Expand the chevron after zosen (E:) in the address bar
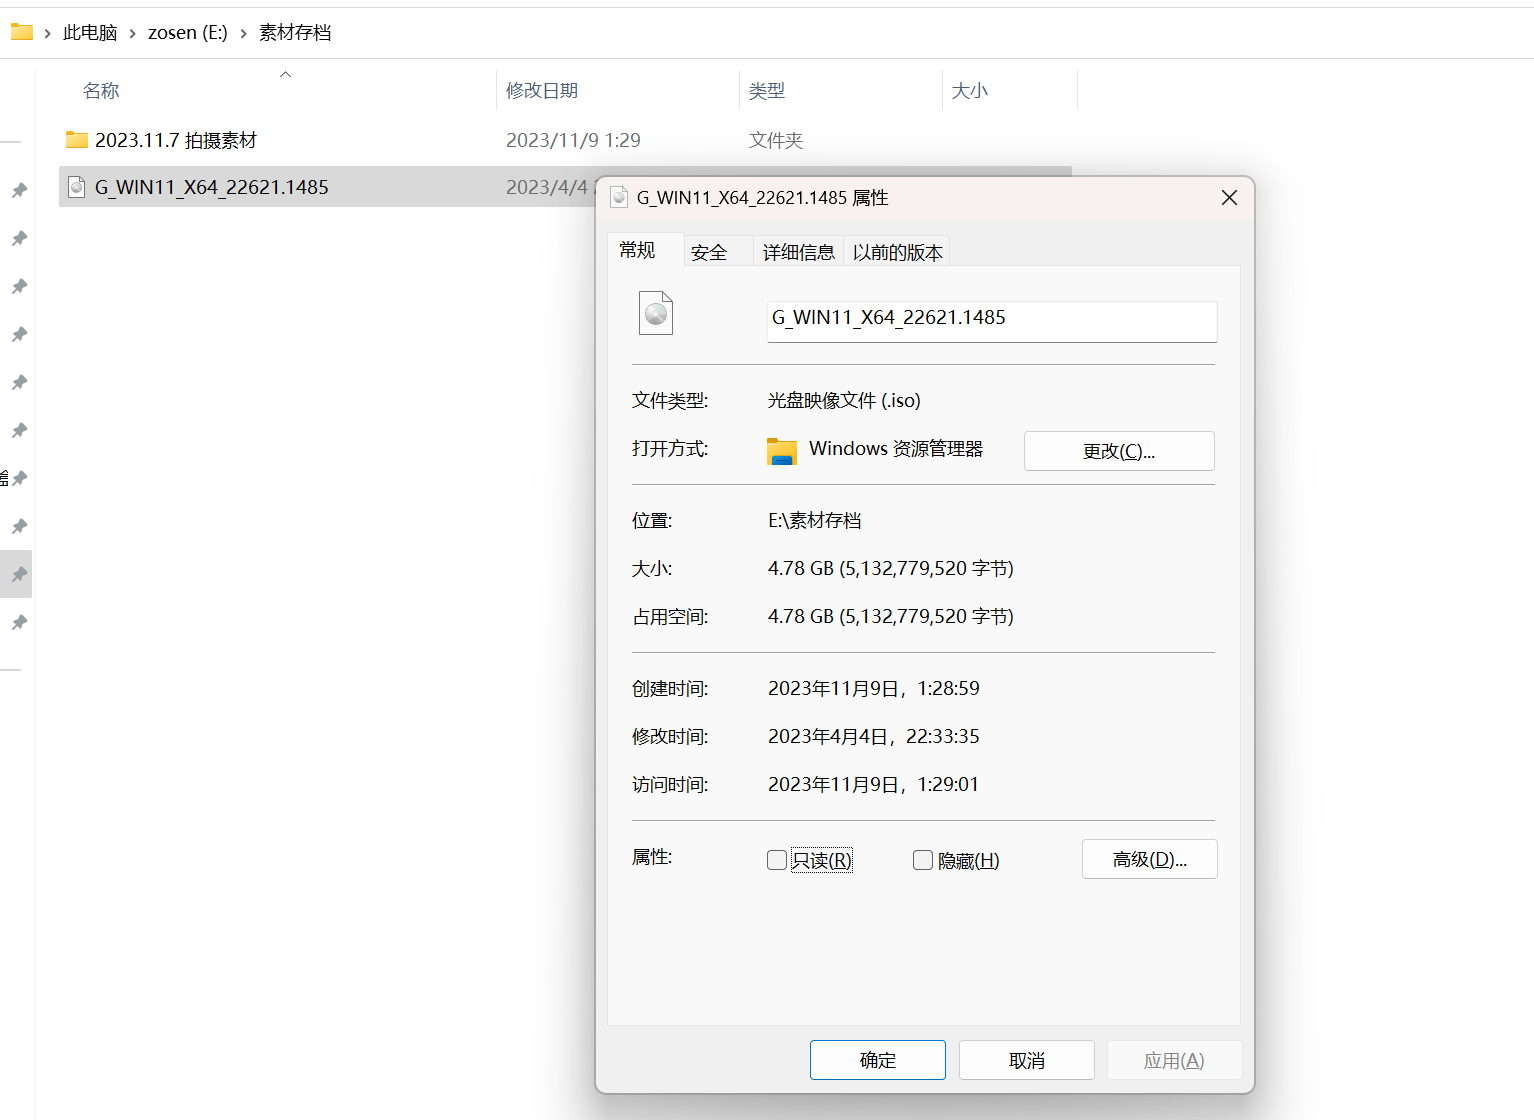Viewport: 1534px width, 1120px height. [243, 33]
